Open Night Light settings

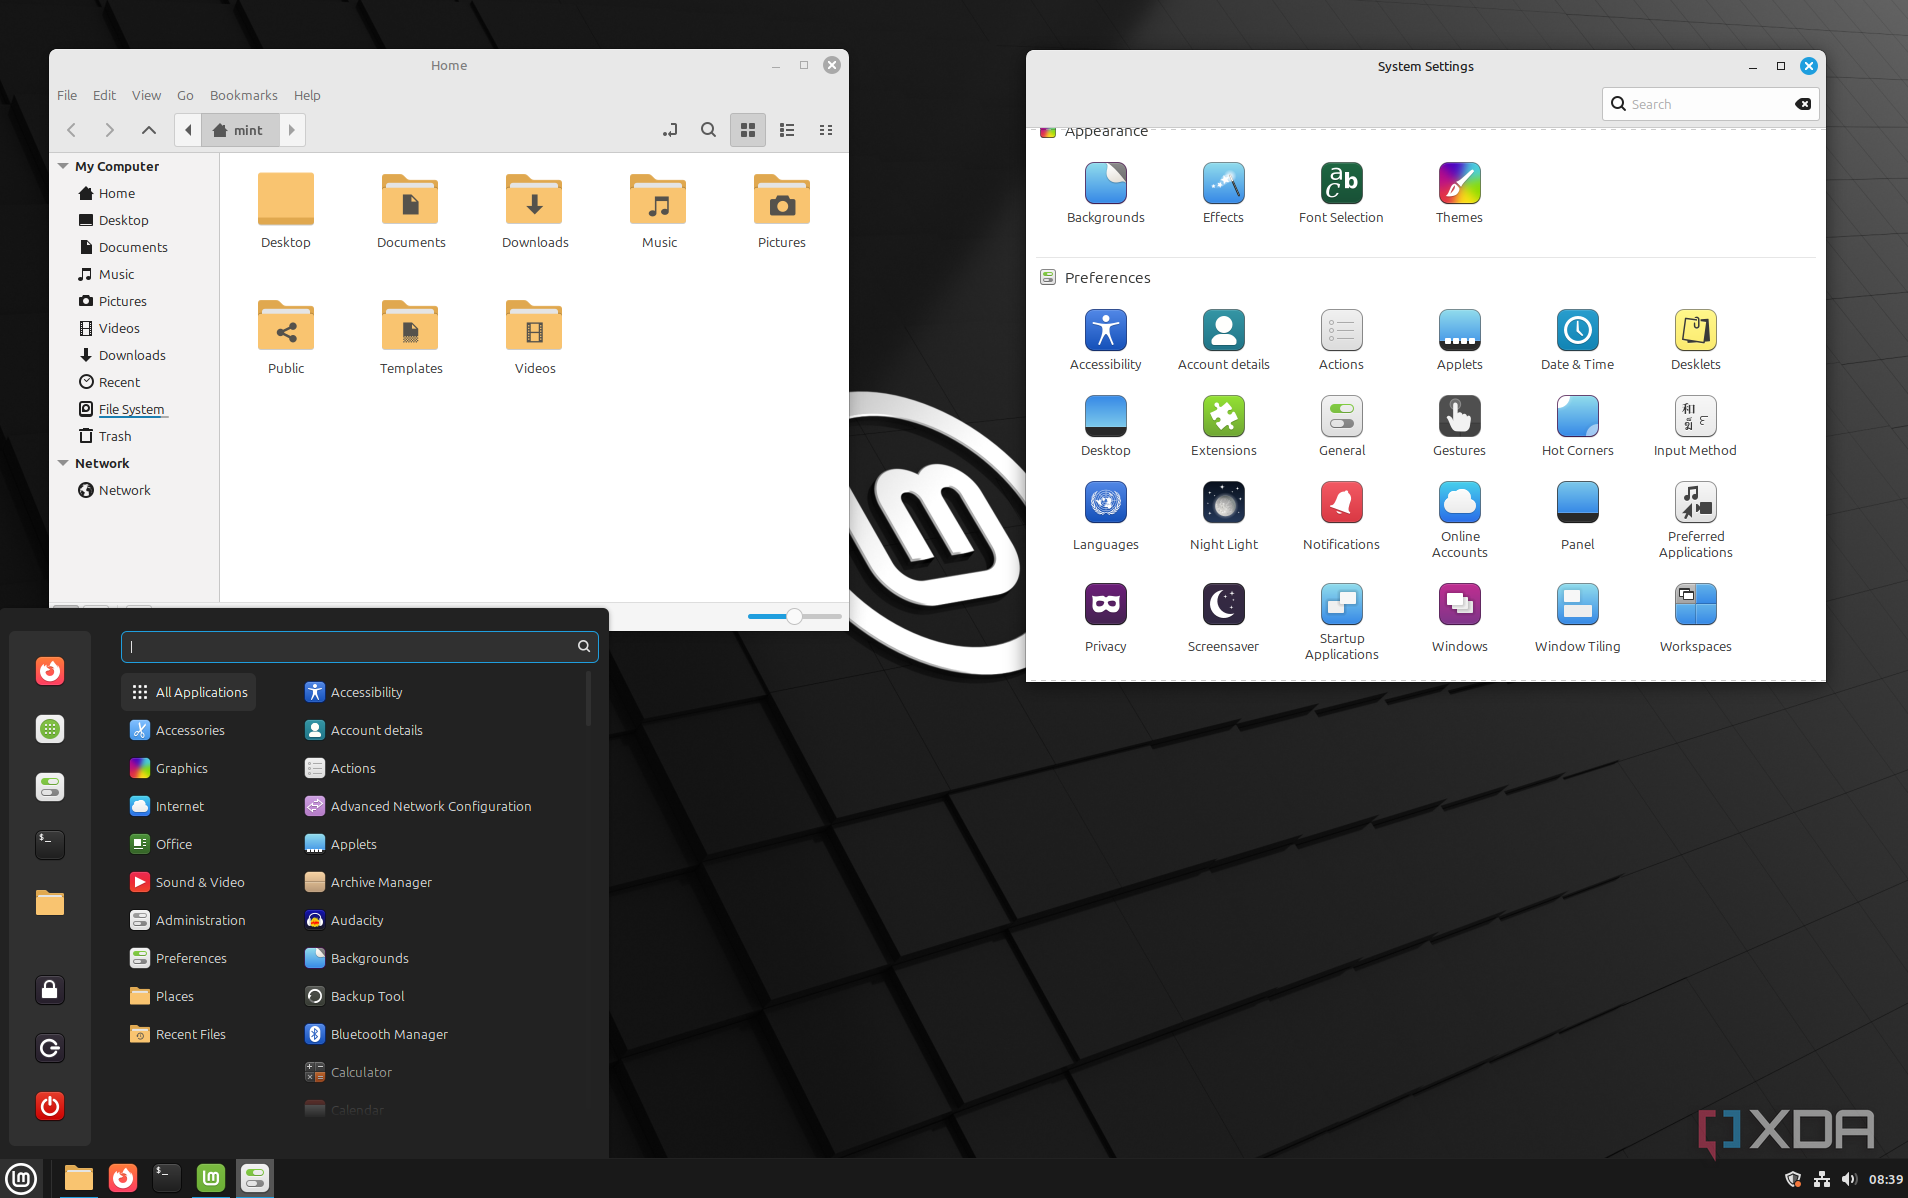pyautogui.click(x=1223, y=516)
